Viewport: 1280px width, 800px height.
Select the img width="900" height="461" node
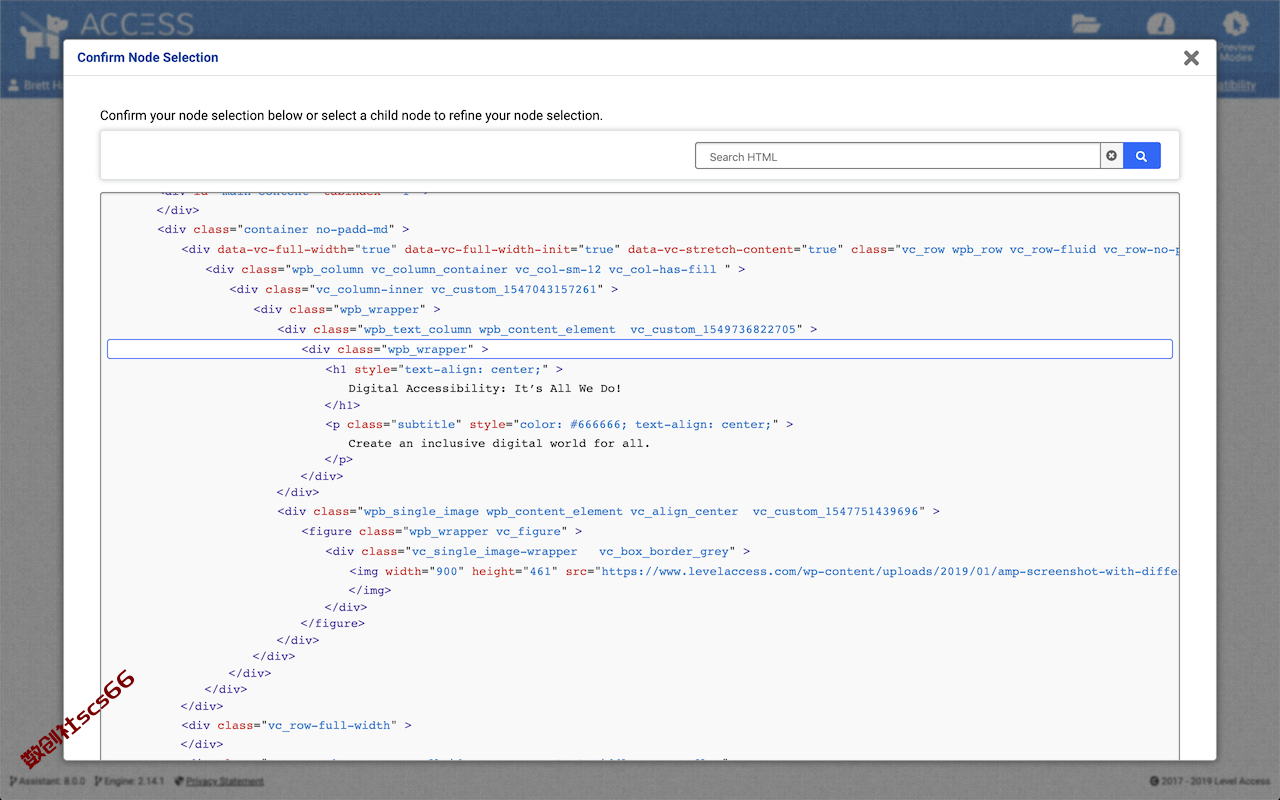coord(764,571)
